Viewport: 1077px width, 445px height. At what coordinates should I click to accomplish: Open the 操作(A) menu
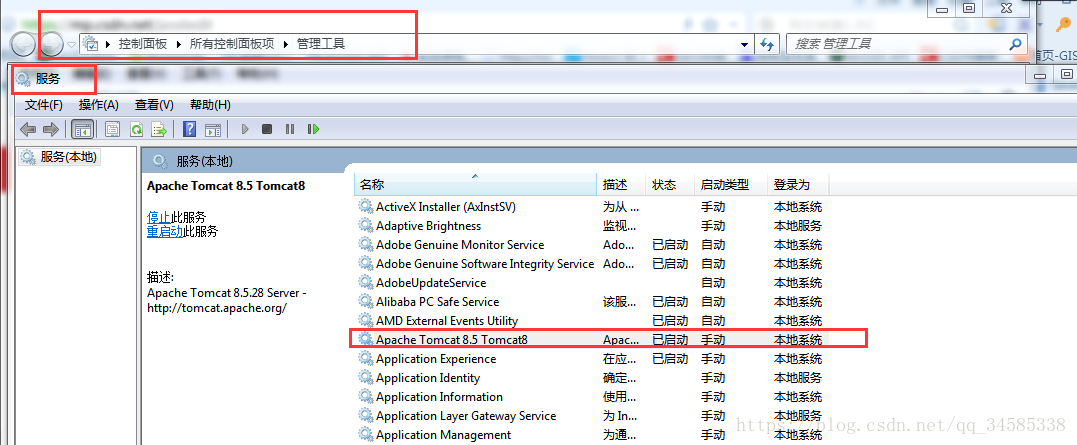coord(98,105)
